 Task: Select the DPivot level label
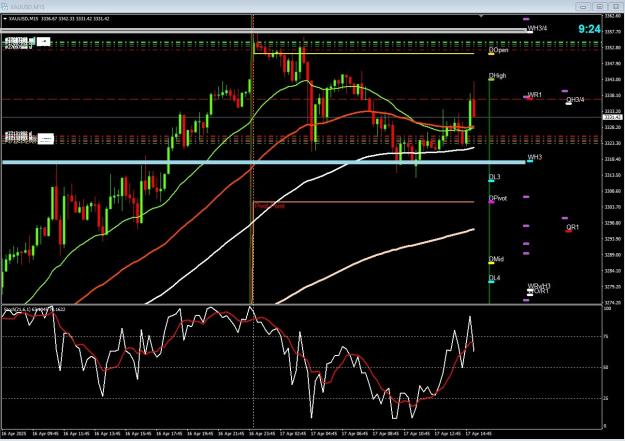pos(498,198)
